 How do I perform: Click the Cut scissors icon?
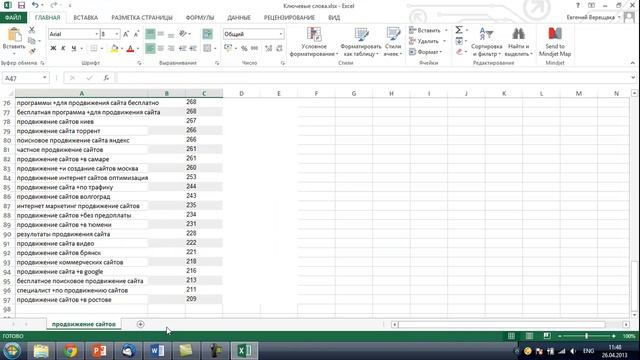(x=32, y=30)
